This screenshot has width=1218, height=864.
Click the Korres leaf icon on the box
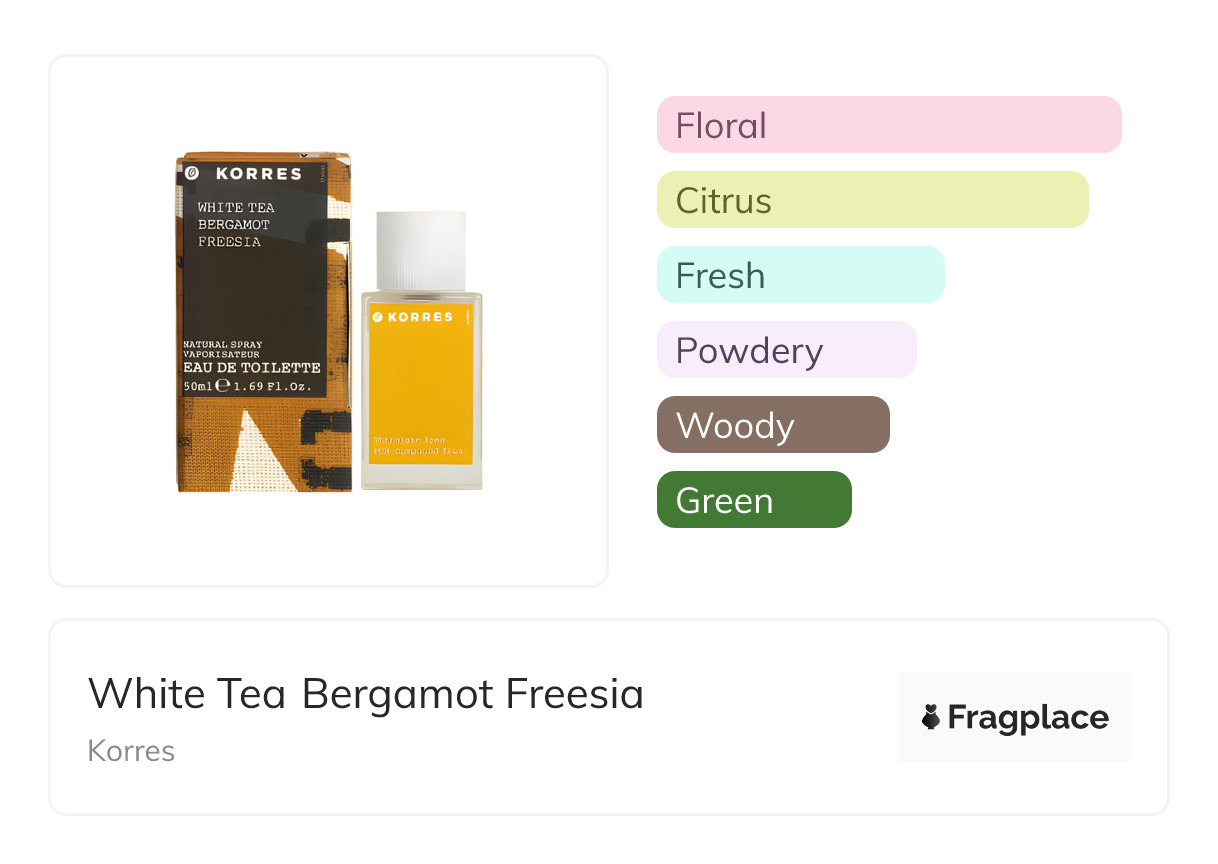191,173
